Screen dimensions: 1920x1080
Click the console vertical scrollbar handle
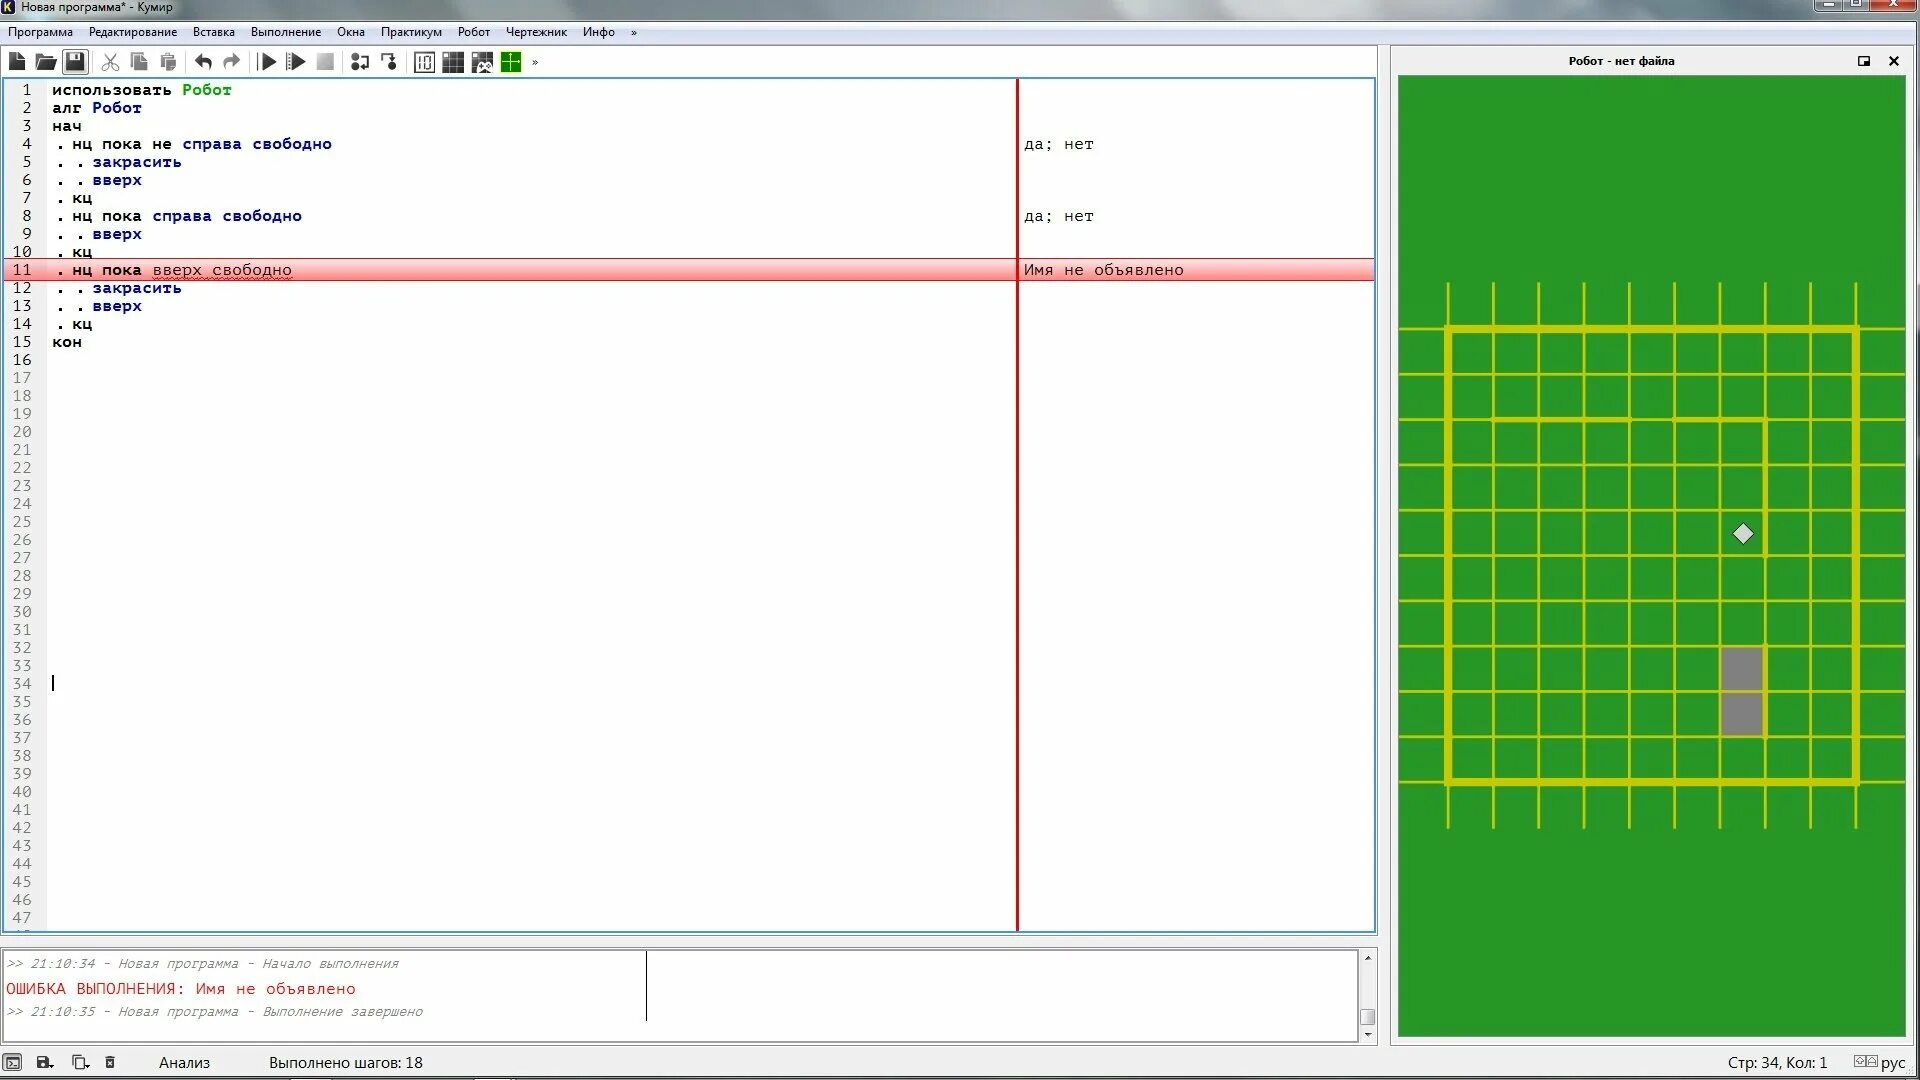[1367, 1016]
